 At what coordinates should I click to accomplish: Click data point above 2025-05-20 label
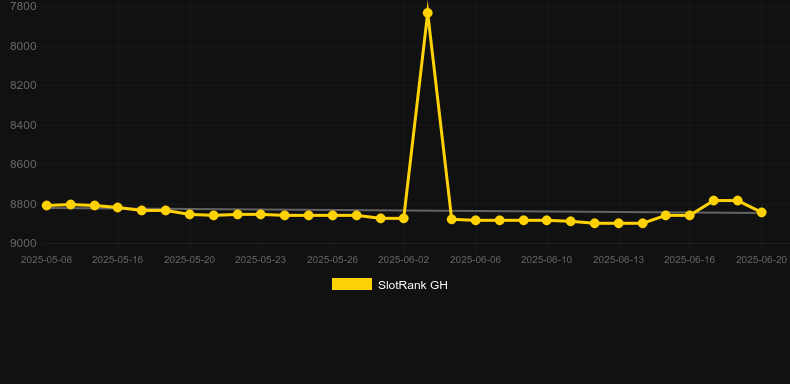pos(190,214)
